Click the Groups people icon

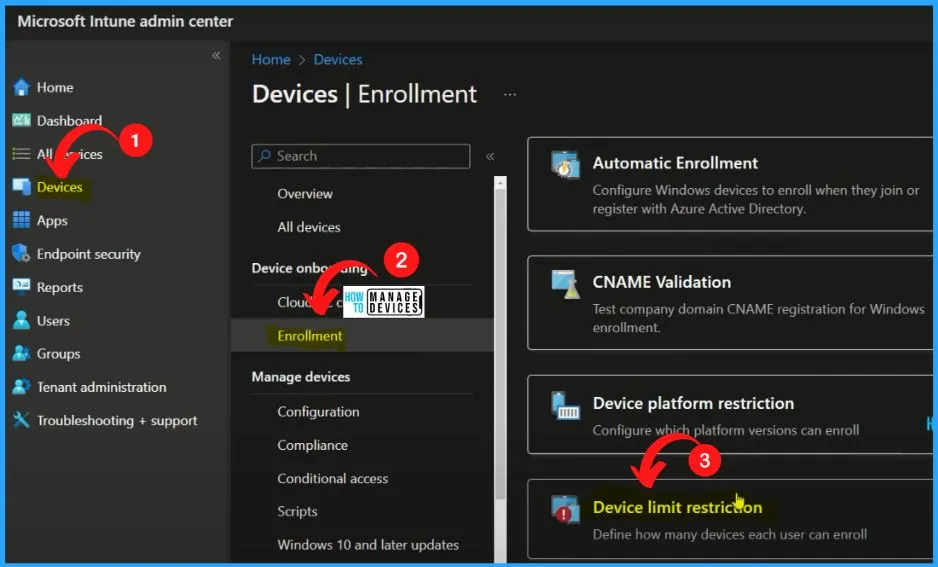[22, 353]
